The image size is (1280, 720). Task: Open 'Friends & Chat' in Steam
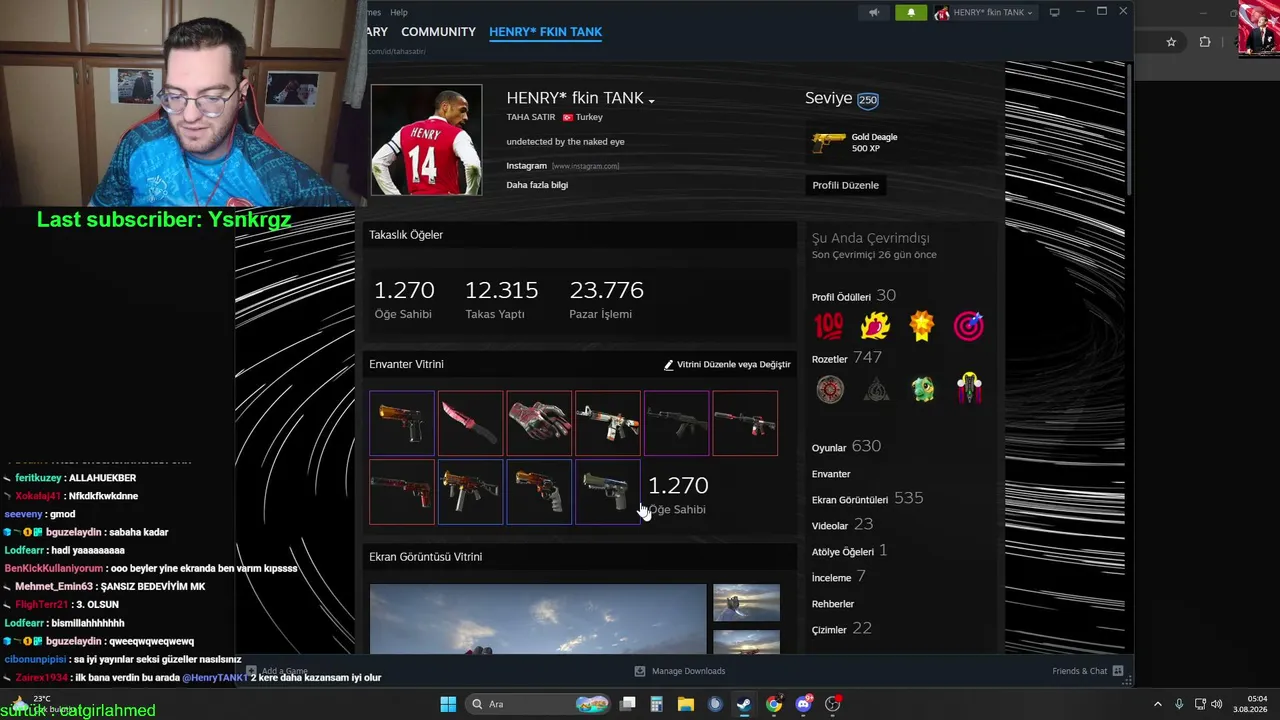pos(1087,671)
